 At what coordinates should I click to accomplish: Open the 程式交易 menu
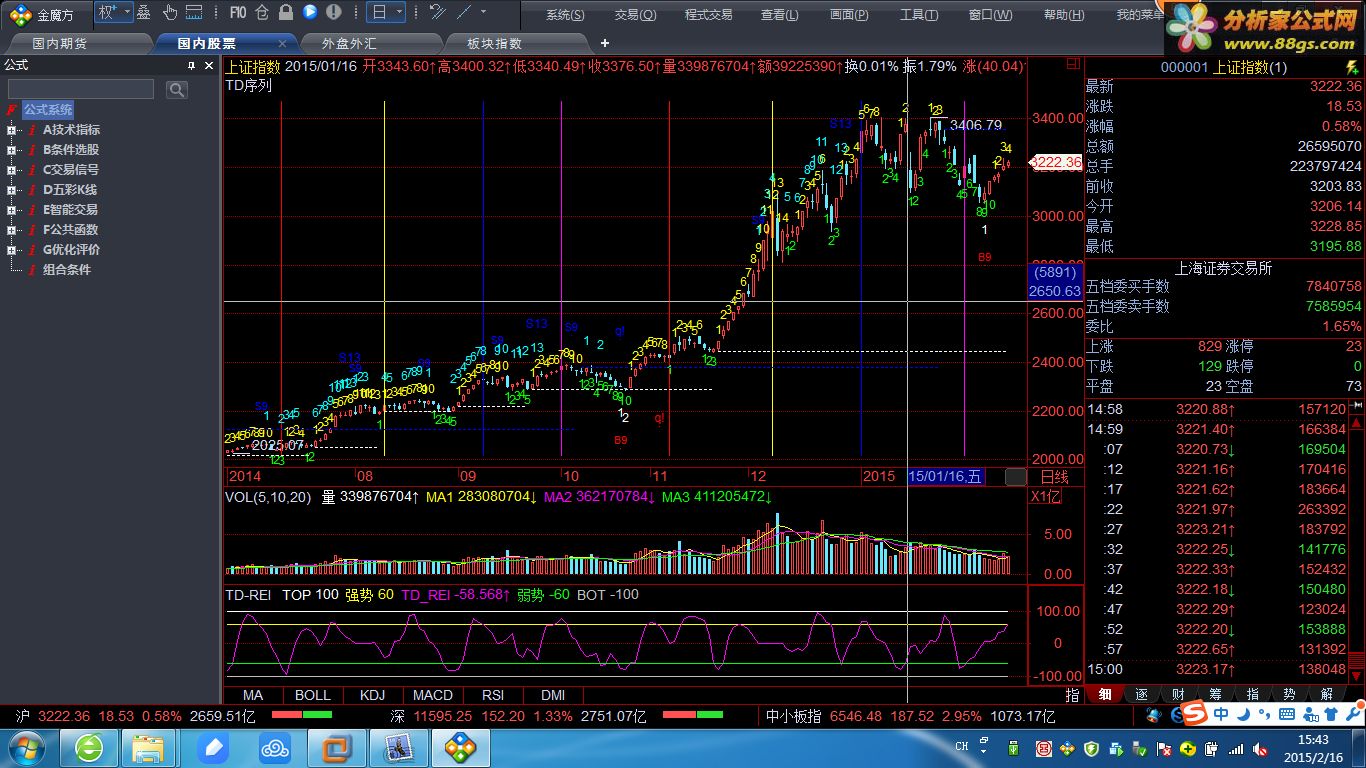[x=708, y=15]
